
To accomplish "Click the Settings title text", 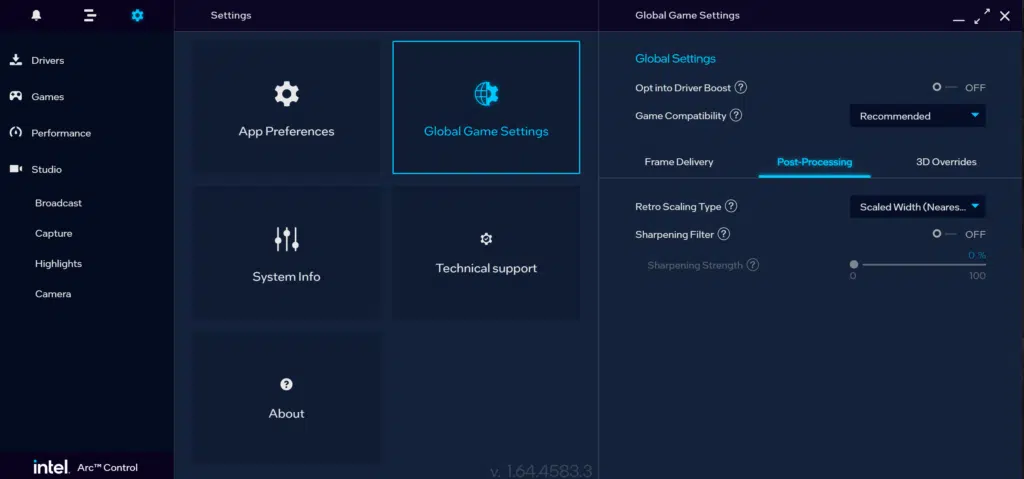I will click(231, 15).
